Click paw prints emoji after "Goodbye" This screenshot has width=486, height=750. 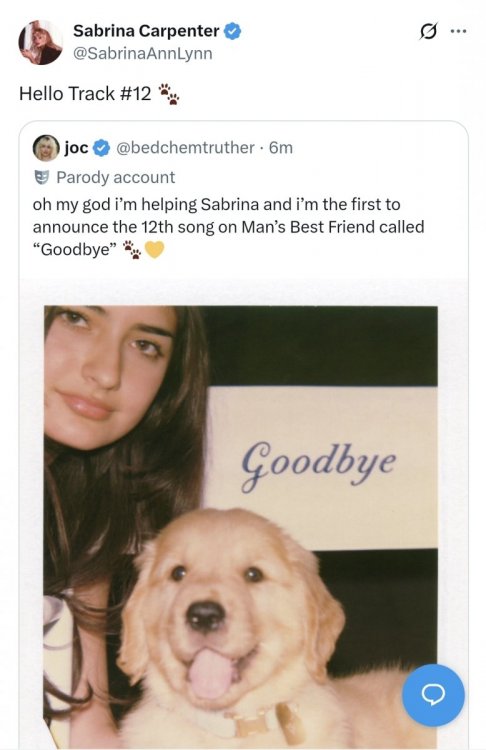pyautogui.click(x=133, y=250)
